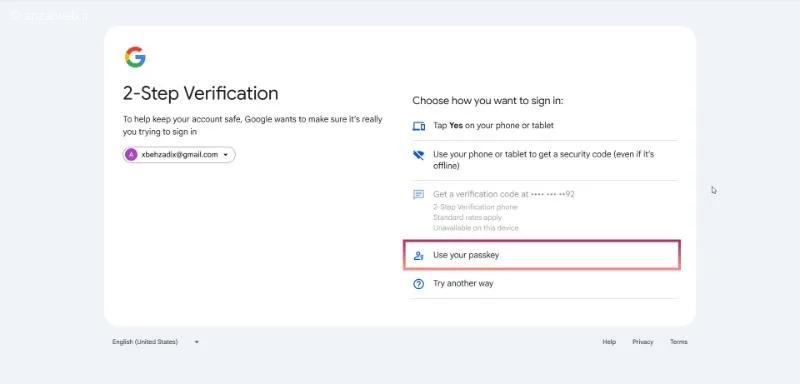800x384 pixels.
Task: Expand the English (United States) language selector
Action: [x=156, y=342]
